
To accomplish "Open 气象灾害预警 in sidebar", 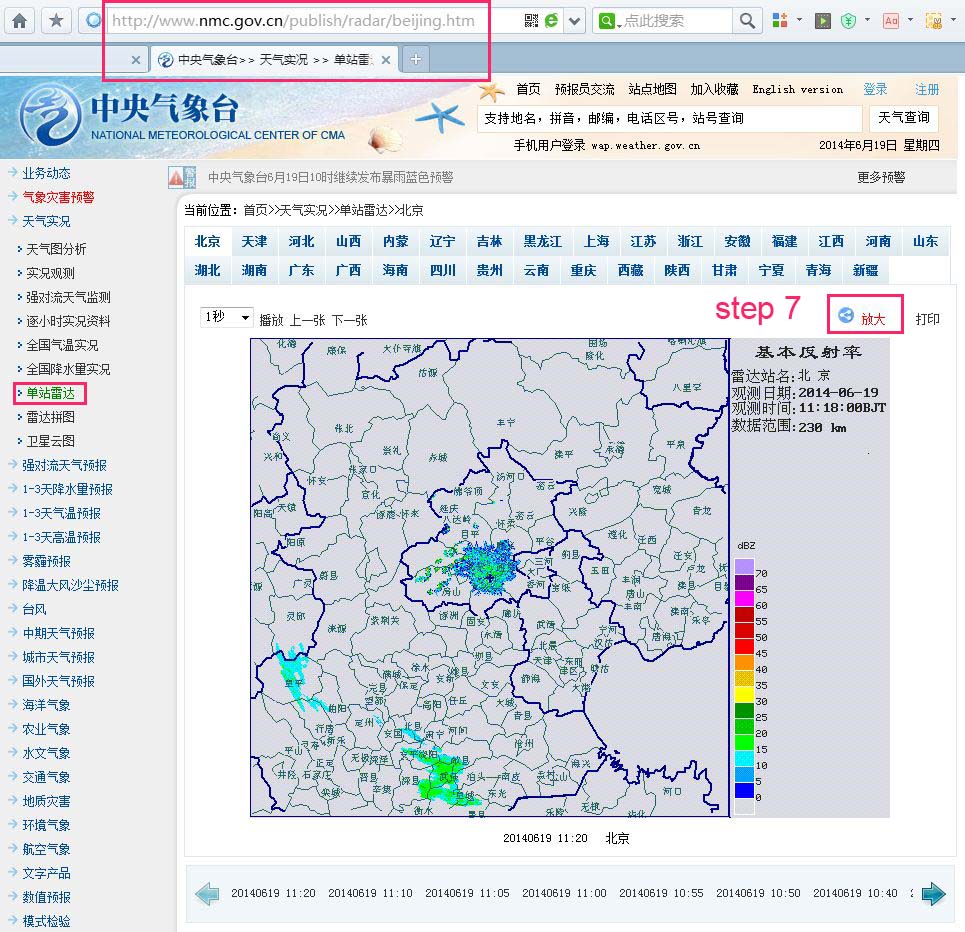I will (58, 198).
